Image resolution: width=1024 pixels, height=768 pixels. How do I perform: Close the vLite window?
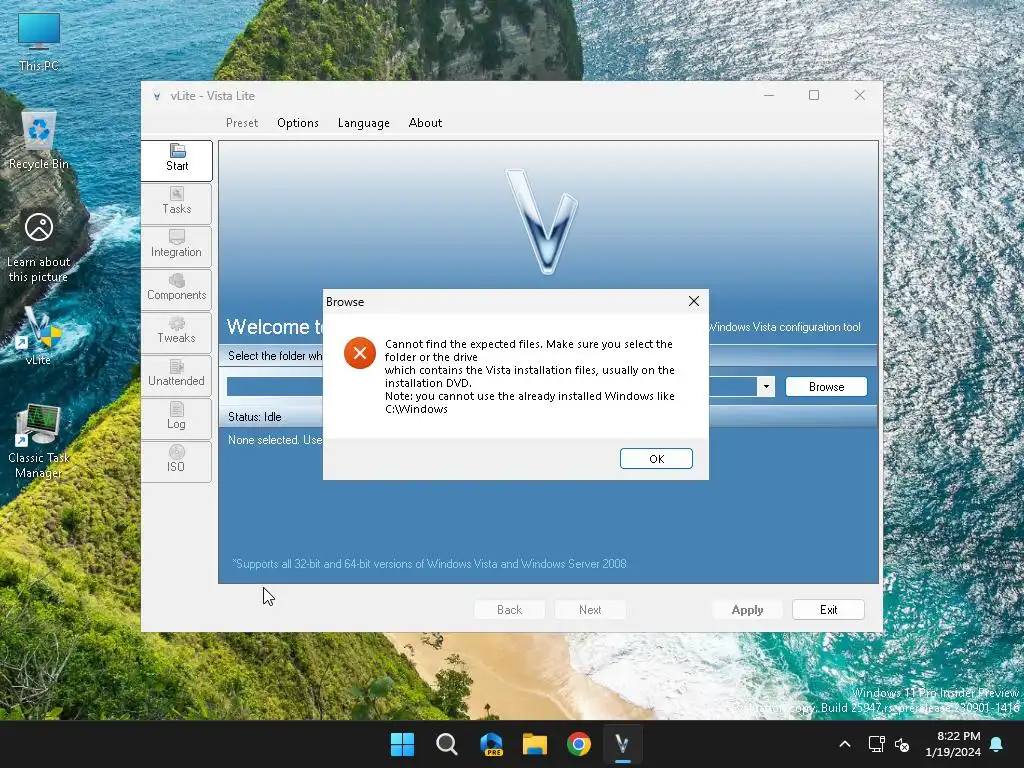pyautogui.click(x=859, y=95)
